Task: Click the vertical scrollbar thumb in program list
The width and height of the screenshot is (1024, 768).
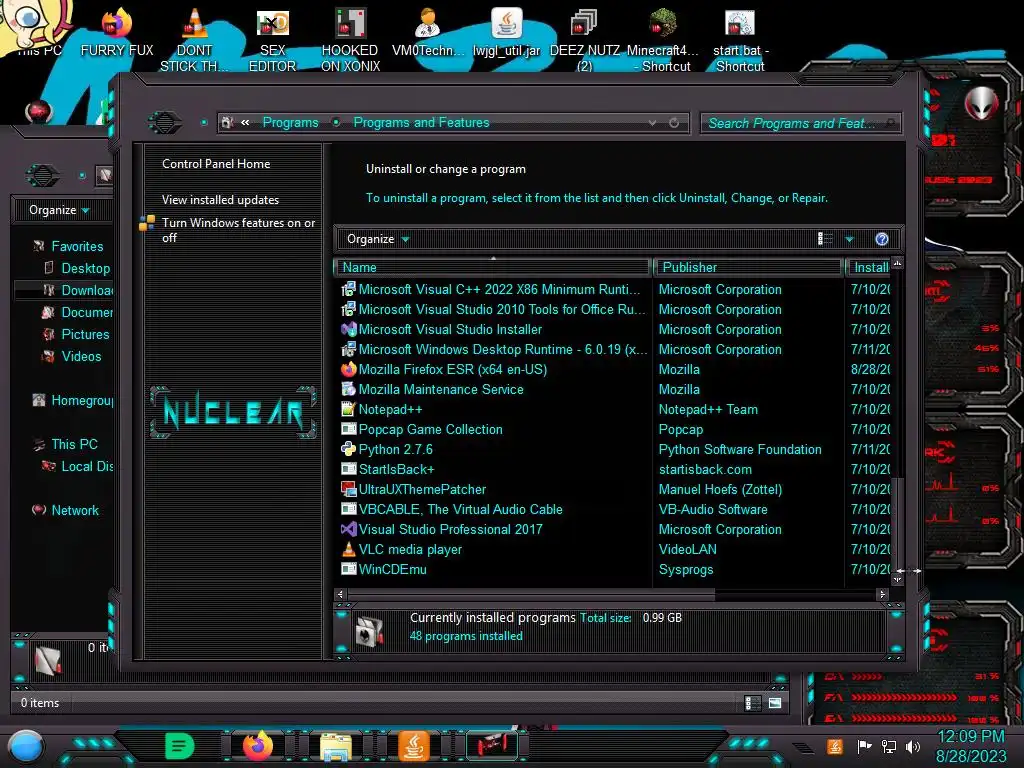Action: coord(898,522)
